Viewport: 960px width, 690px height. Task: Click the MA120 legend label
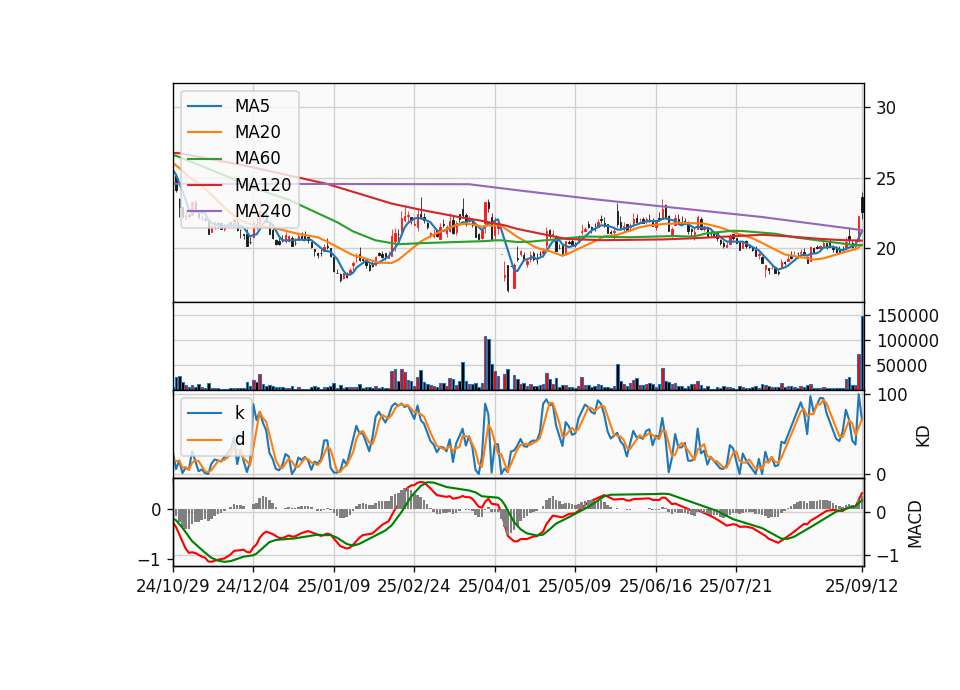point(263,184)
